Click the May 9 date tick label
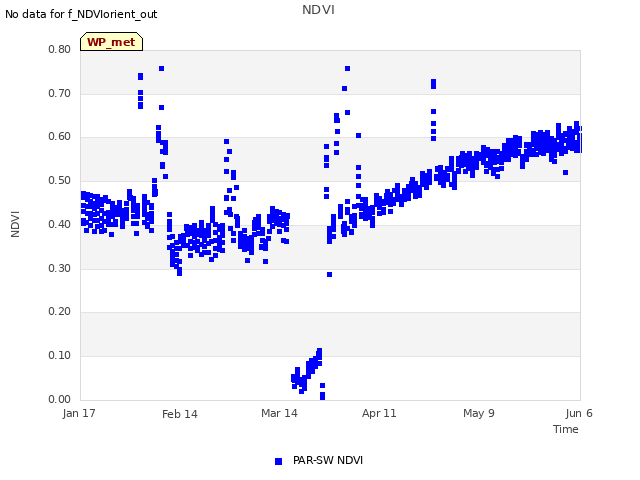 [479, 413]
